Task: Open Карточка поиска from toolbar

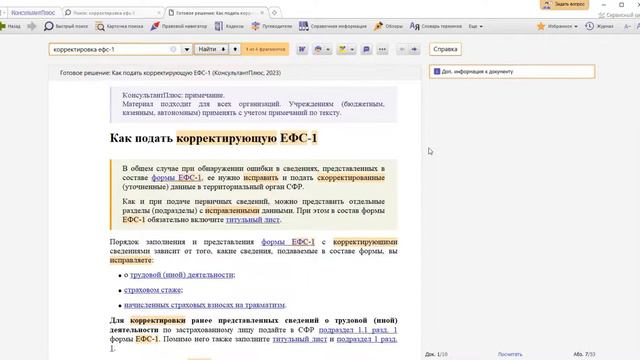Action: (x=119, y=26)
